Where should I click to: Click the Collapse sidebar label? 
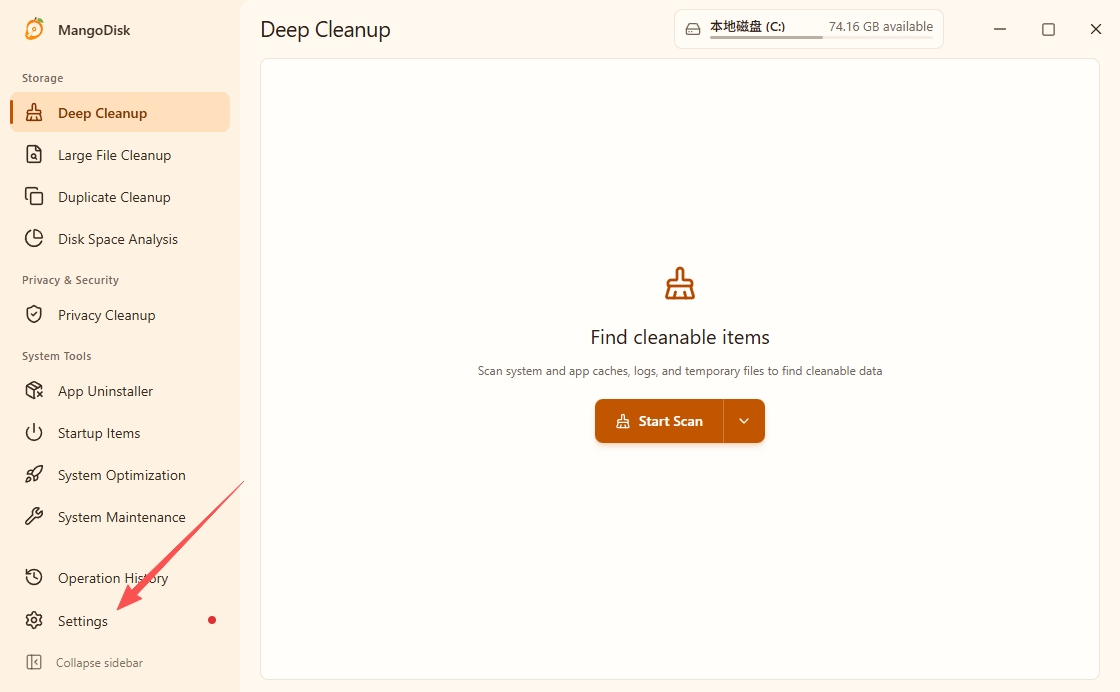point(99,663)
